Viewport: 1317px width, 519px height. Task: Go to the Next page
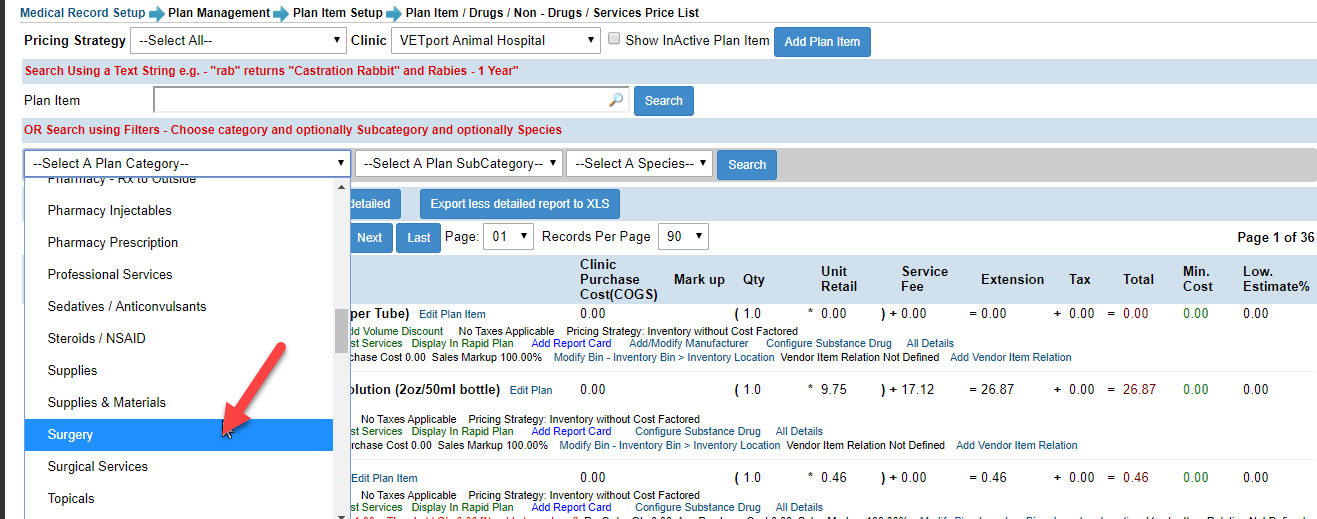pos(370,237)
